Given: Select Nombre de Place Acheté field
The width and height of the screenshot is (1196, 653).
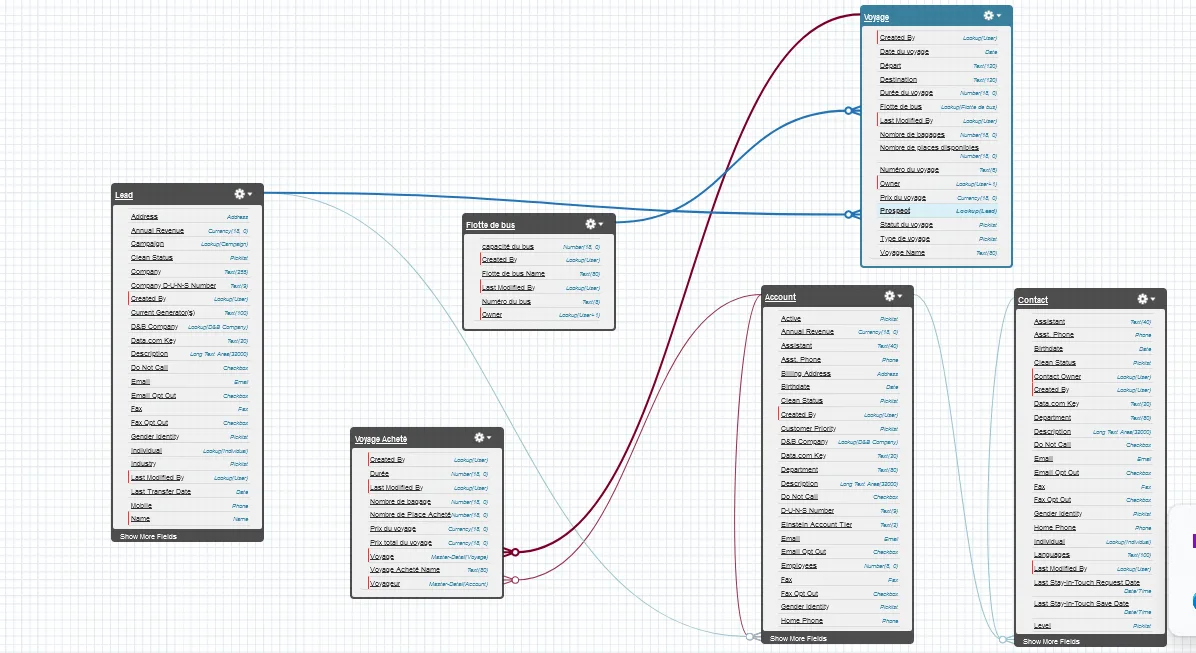Looking at the screenshot, I should coord(428,515).
